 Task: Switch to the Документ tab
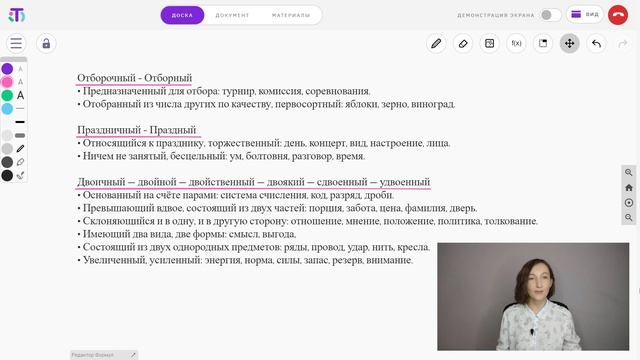point(232,15)
